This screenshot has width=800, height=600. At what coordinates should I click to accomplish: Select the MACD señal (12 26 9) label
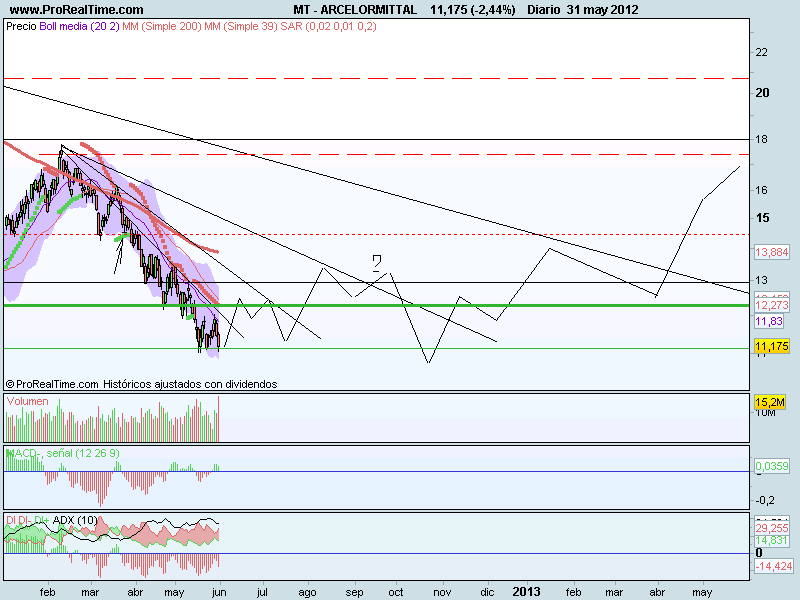point(63,453)
